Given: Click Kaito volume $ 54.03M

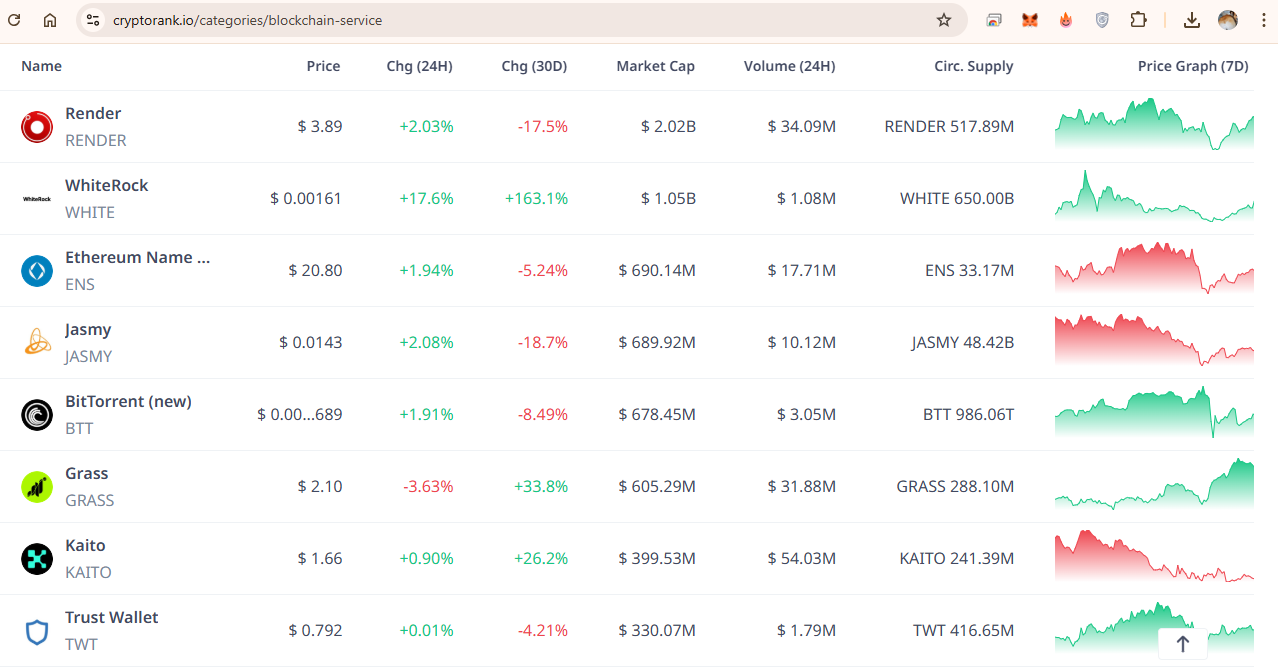Looking at the screenshot, I should coord(802,559).
